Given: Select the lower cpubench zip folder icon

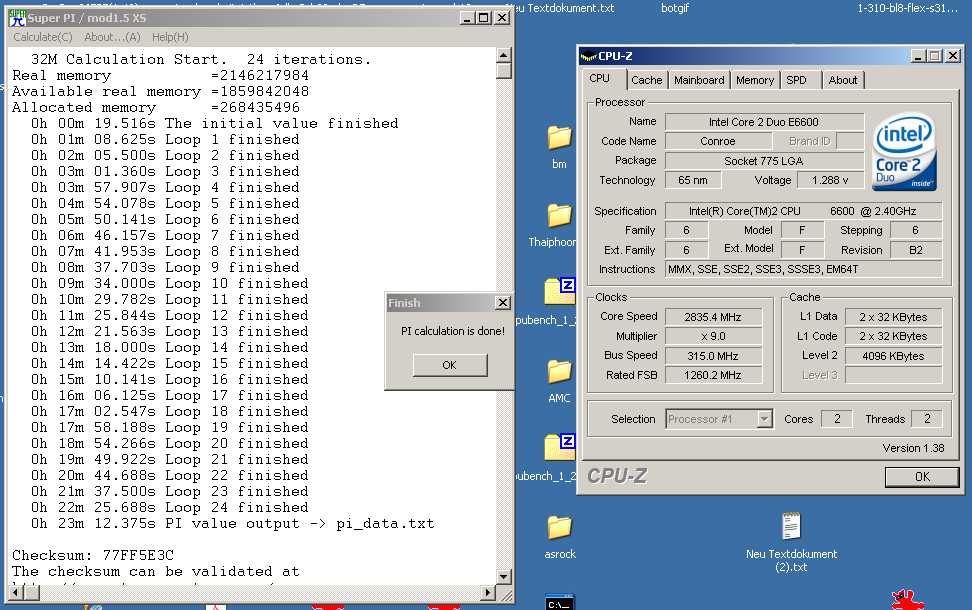Looking at the screenshot, I should (559, 447).
